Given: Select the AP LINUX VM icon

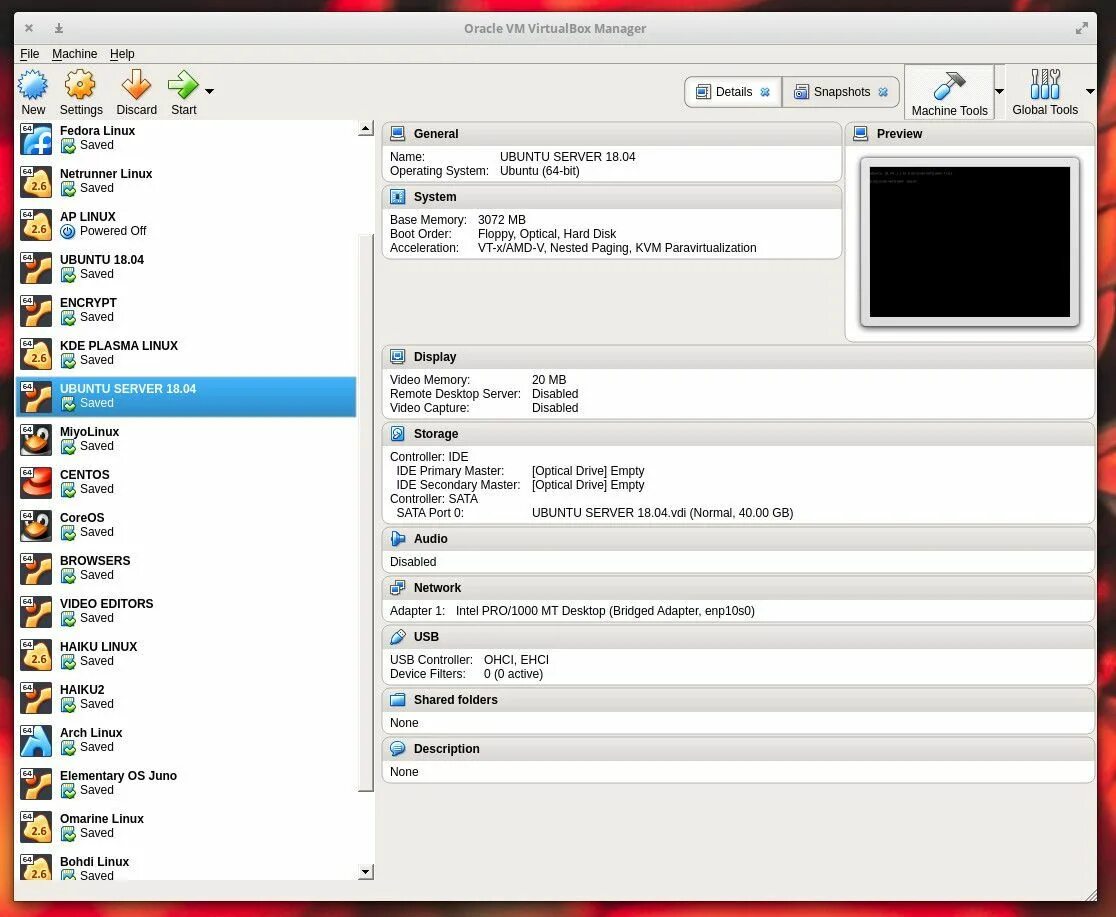Looking at the screenshot, I should point(36,225).
